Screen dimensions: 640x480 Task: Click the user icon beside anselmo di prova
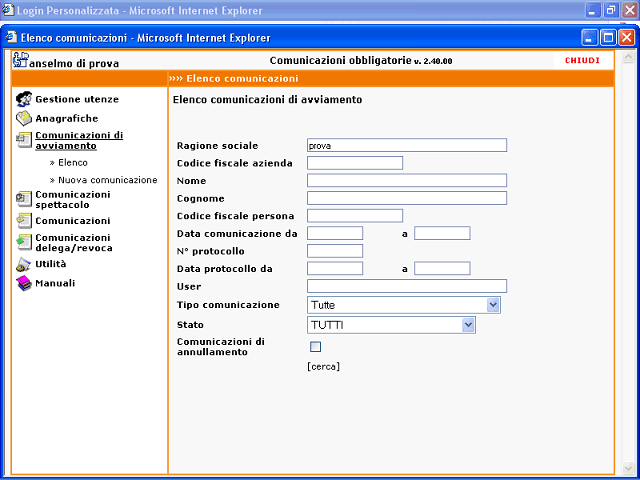20,60
